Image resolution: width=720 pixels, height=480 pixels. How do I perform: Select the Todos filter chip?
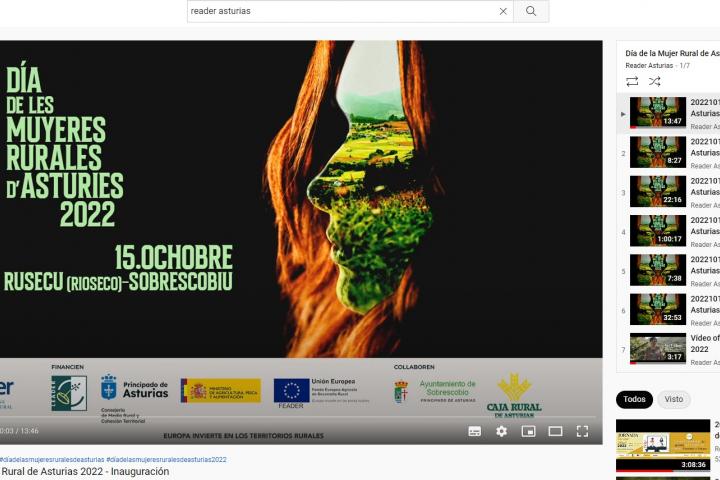[634, 399]
